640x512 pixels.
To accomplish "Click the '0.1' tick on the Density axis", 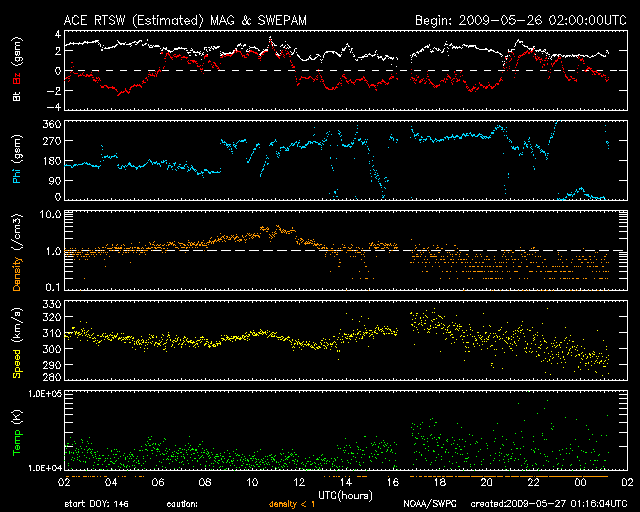I will (x=53, y=287).
